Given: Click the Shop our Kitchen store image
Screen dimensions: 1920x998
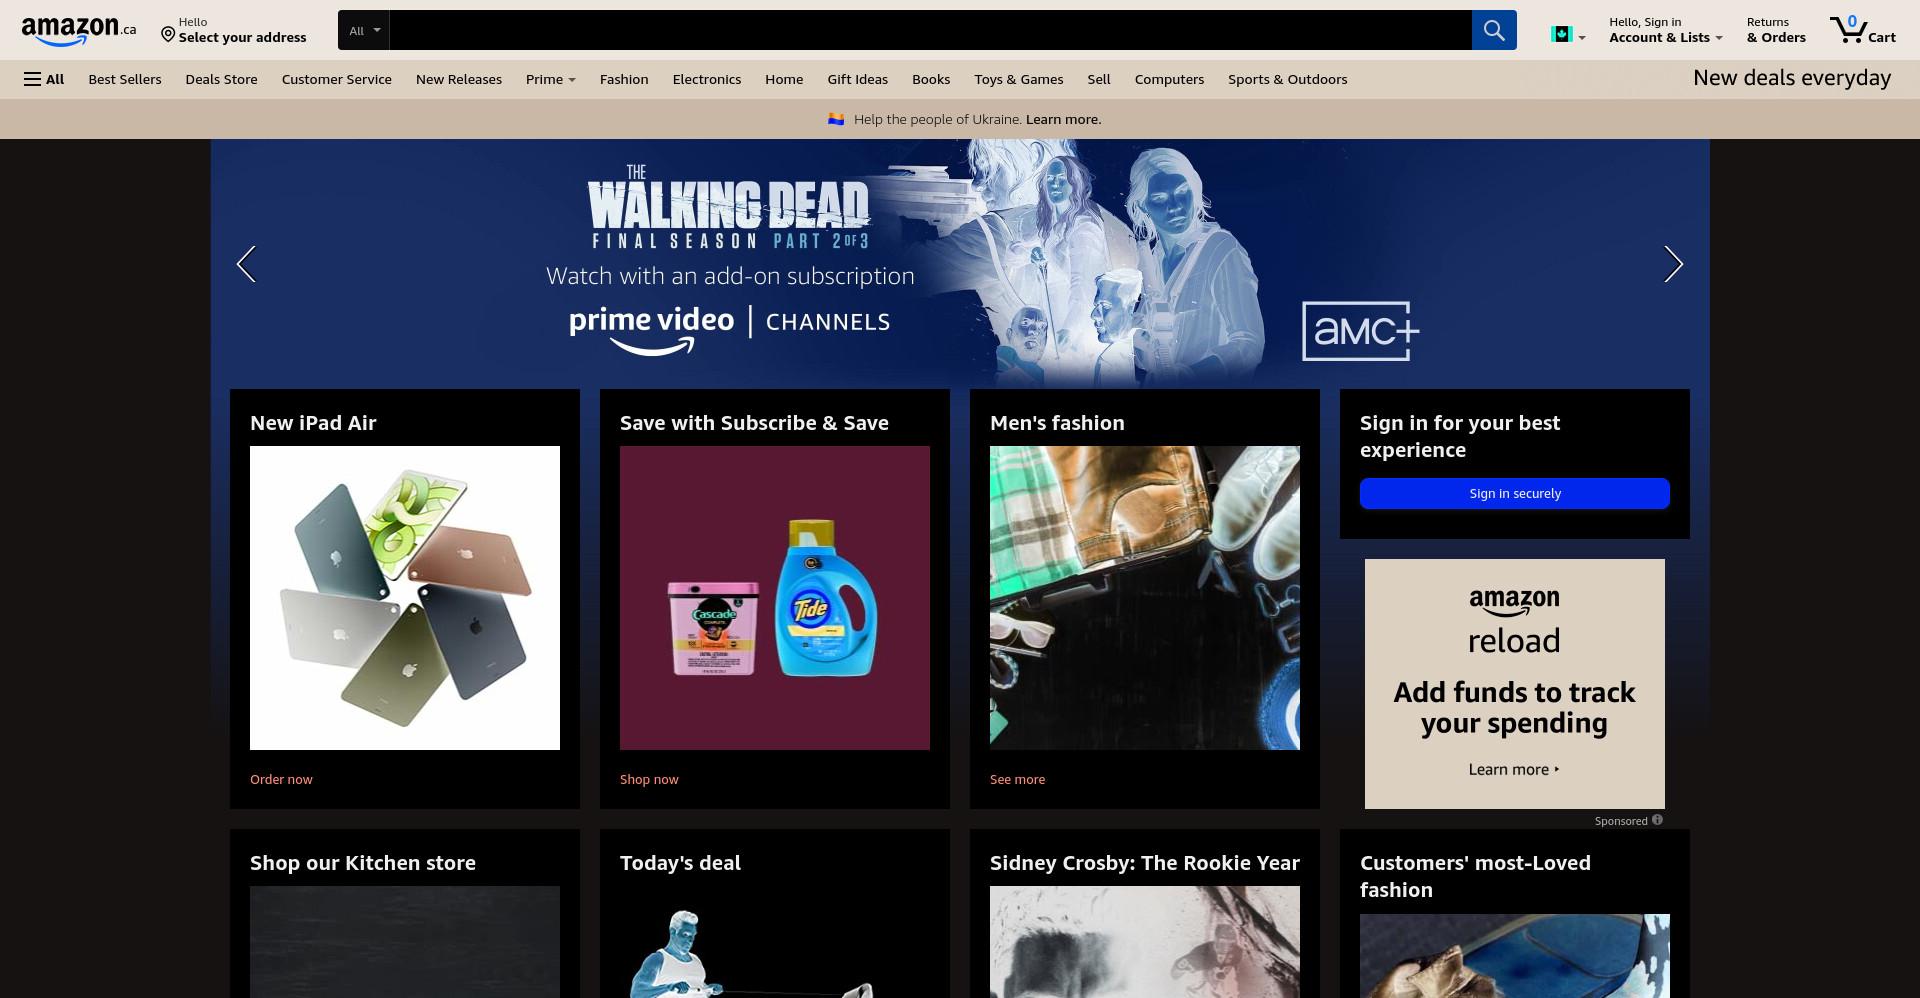Looking at the screenshot, I should point(405,942).
